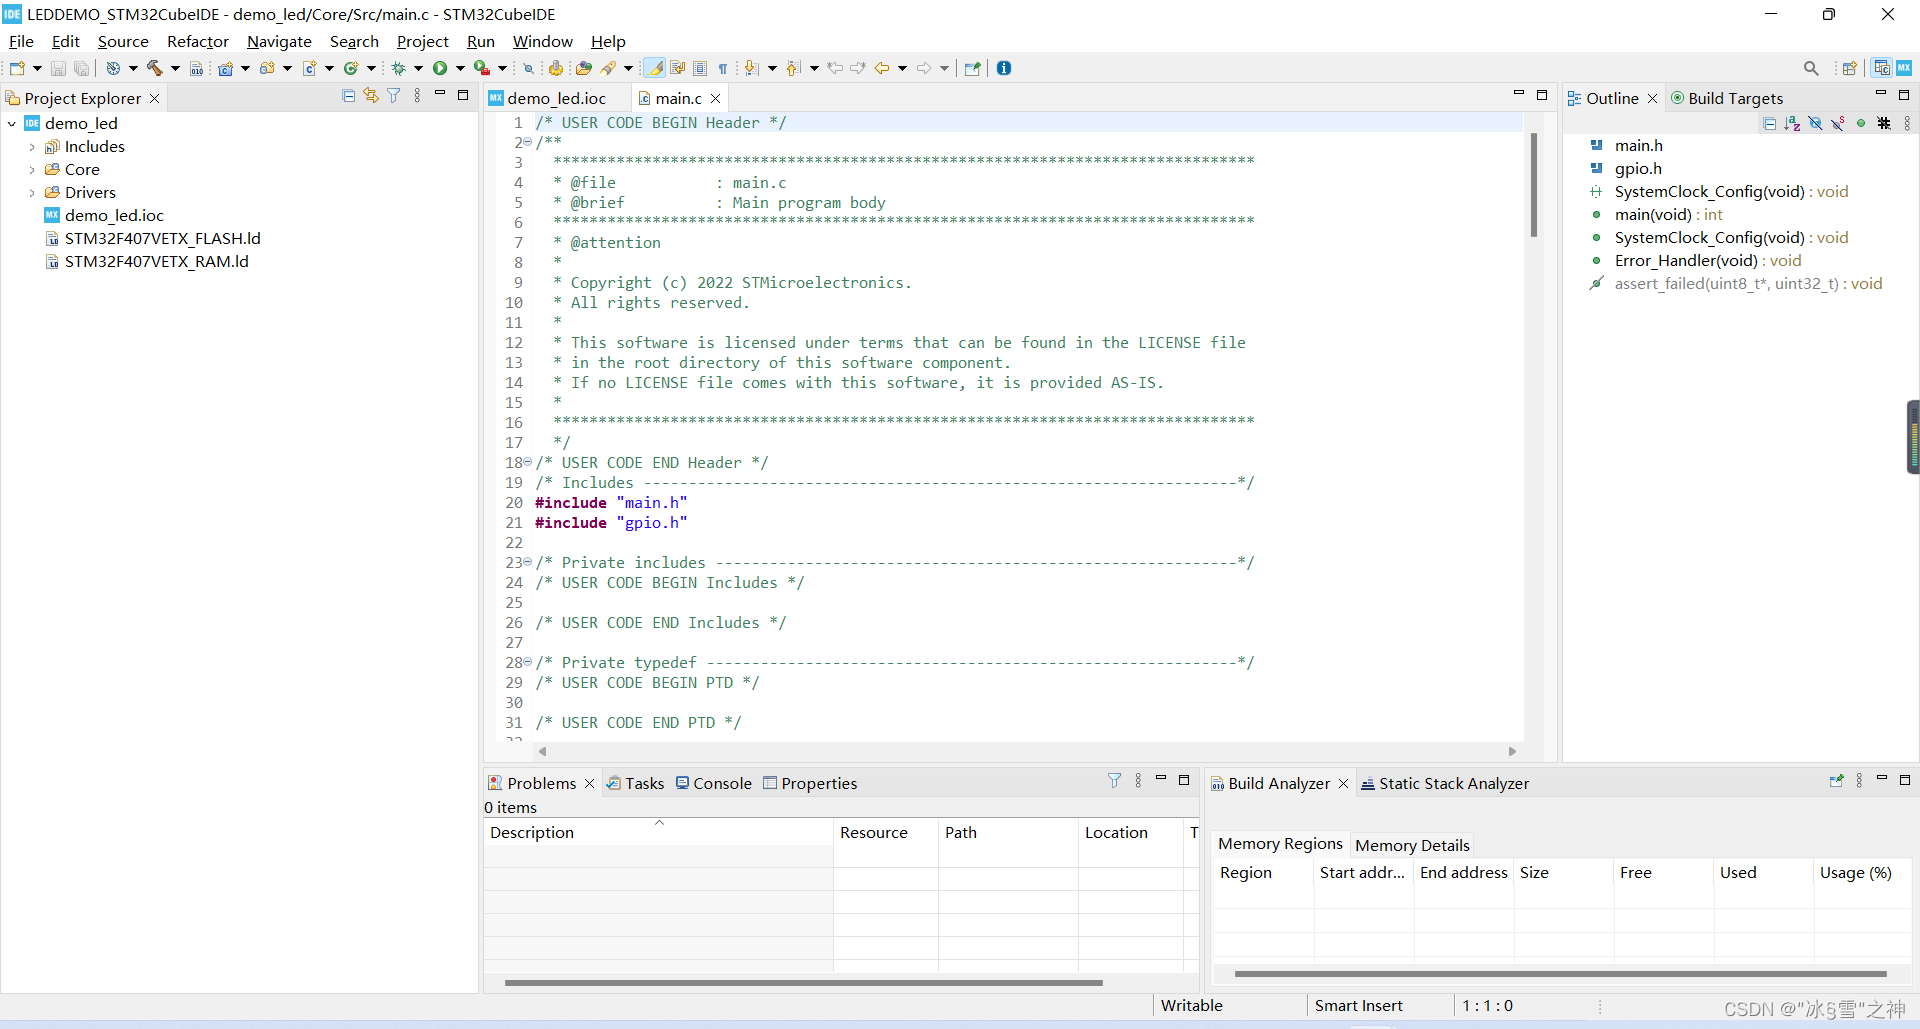1920x1029 pixels.
Task: Click the Open Perspective icon
Action: click(1849, 68)
